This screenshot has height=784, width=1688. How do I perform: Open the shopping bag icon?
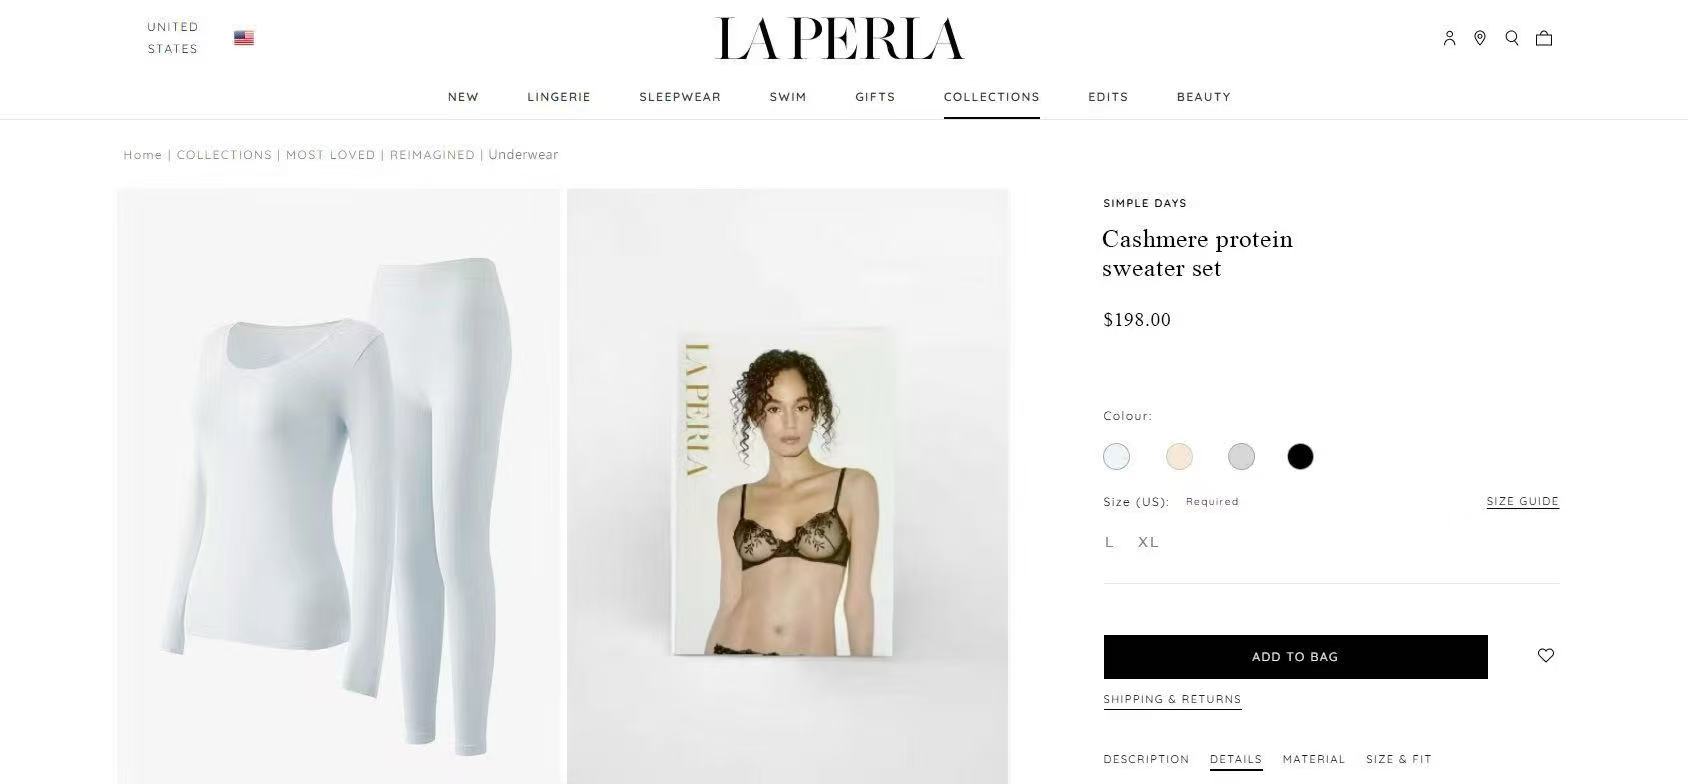(1544, 38)
